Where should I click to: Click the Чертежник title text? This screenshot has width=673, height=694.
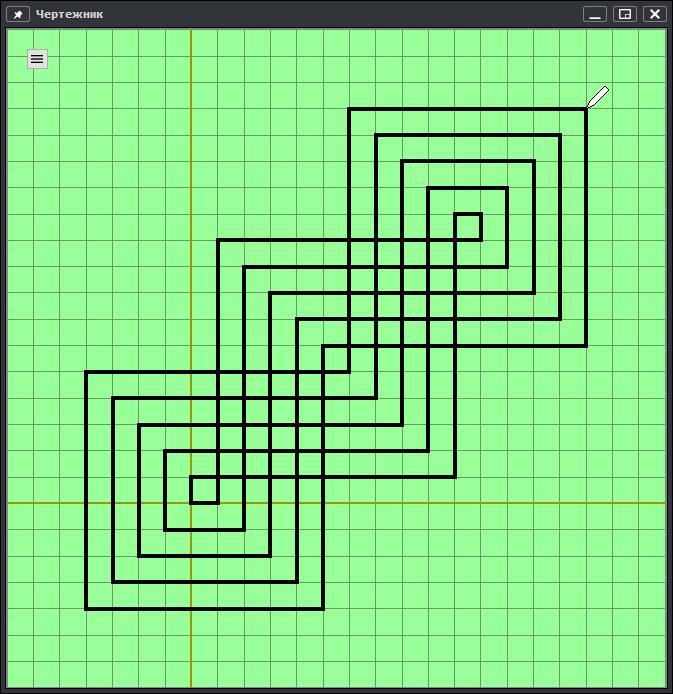69,14
